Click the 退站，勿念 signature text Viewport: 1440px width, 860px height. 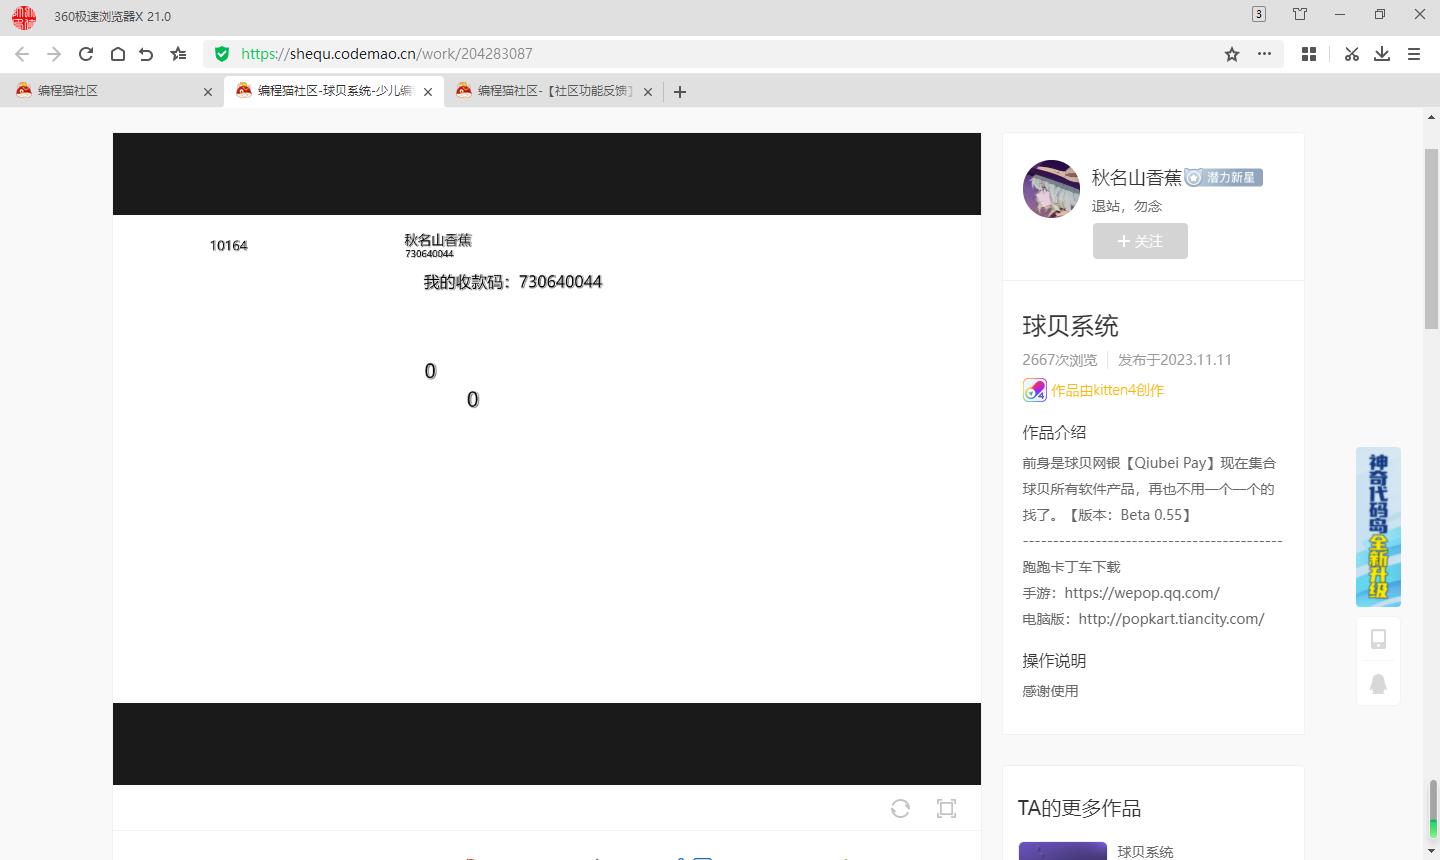(x=1127, y=206)
